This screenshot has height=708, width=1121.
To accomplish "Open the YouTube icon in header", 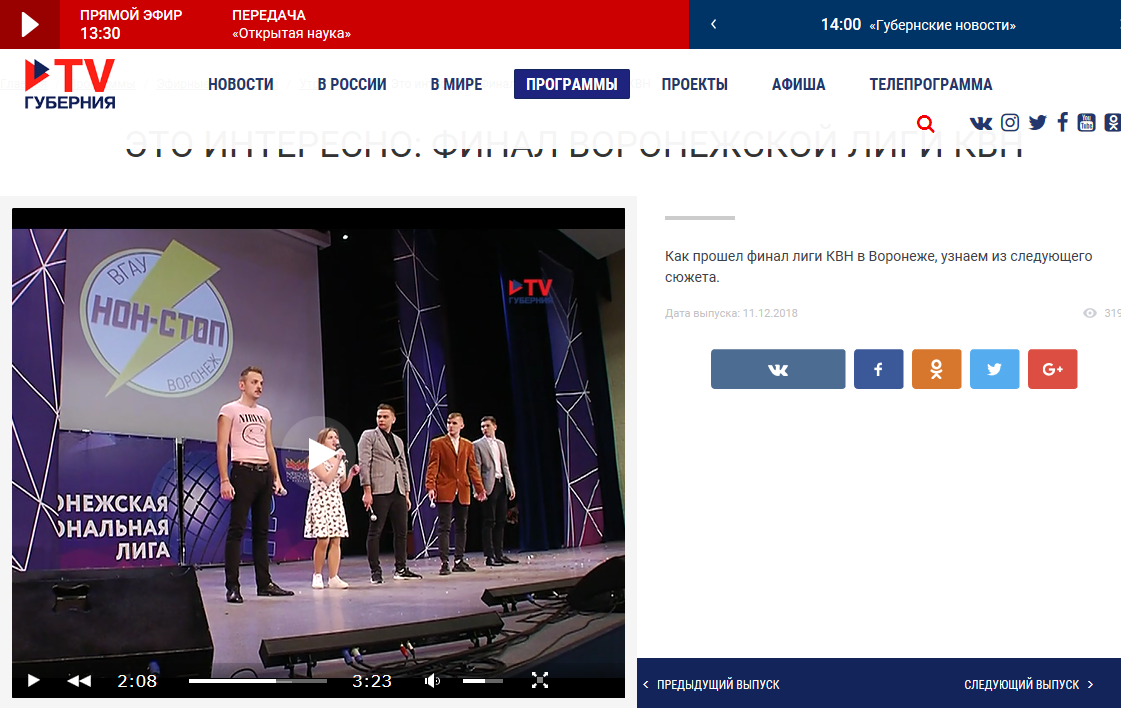I will coord(1086,123).
